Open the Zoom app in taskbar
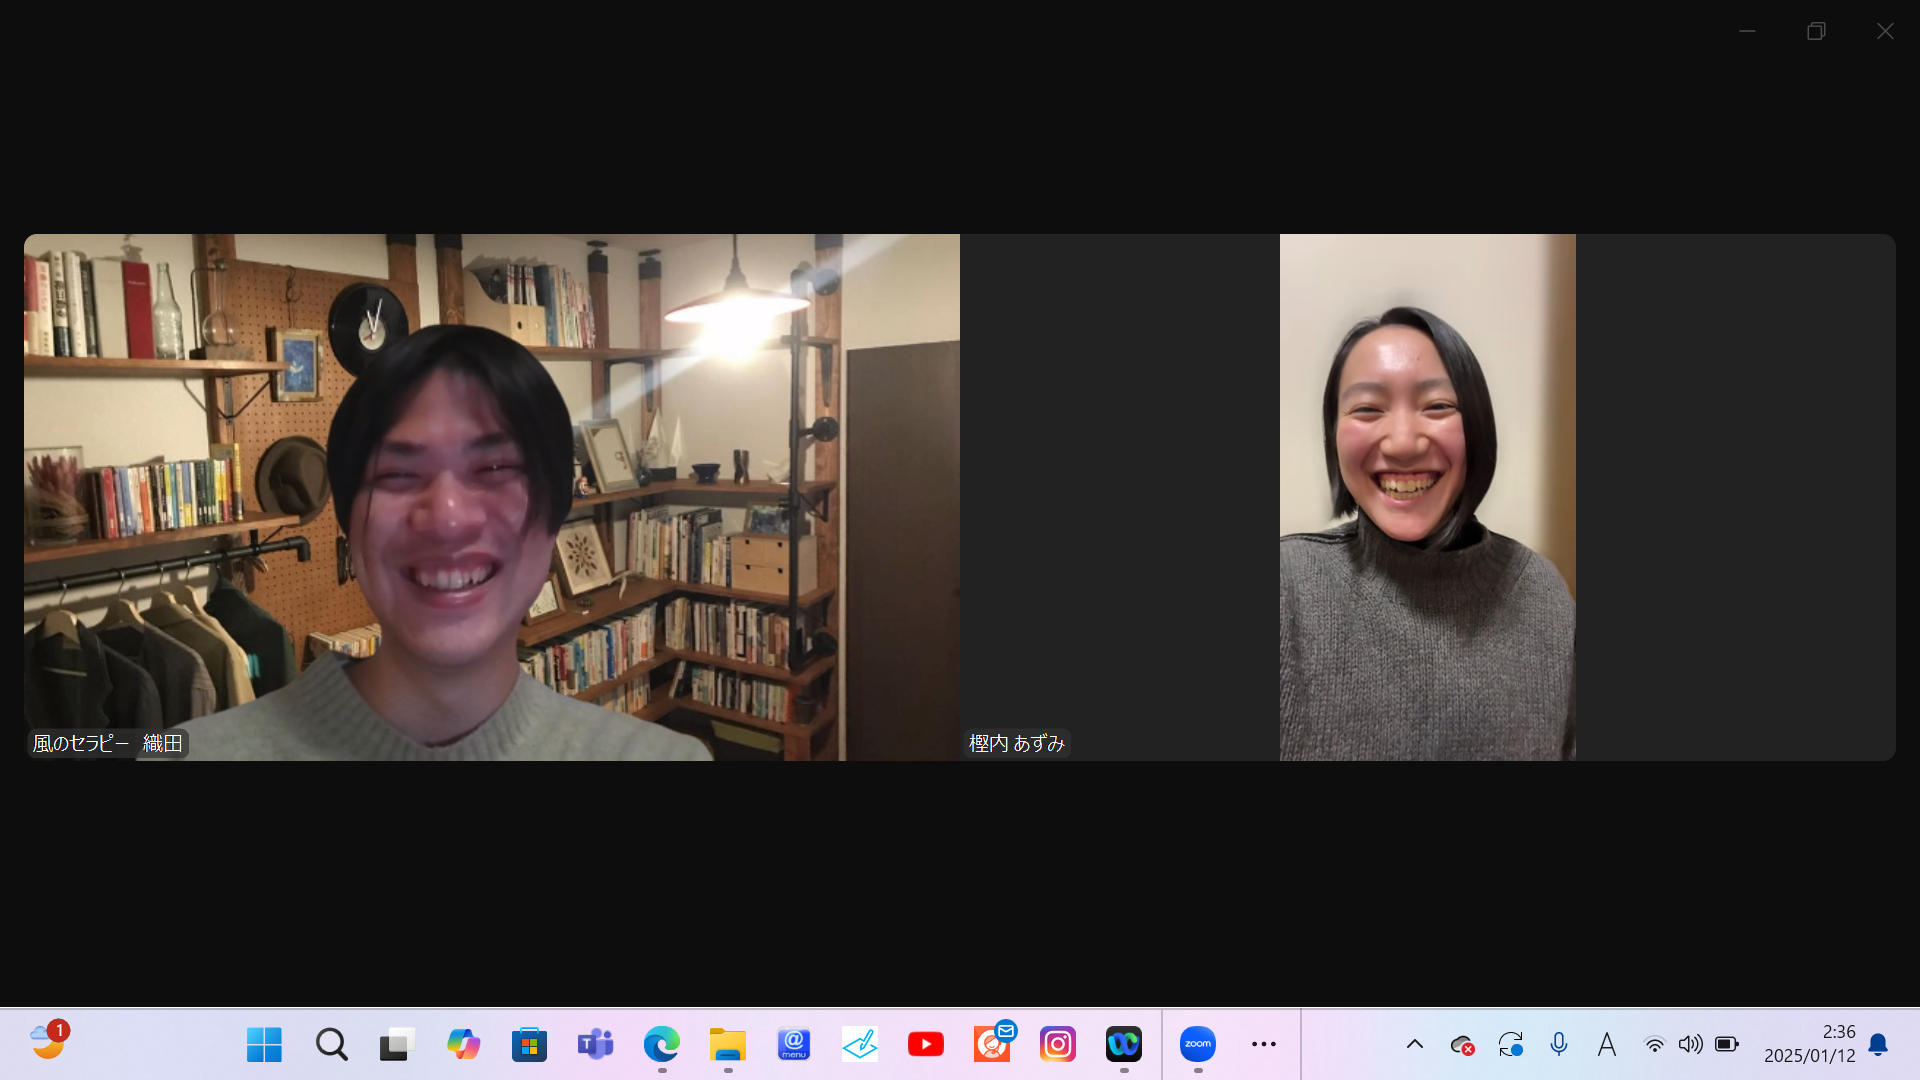This screenshot has height=1080, width=1920. 1197,1044
